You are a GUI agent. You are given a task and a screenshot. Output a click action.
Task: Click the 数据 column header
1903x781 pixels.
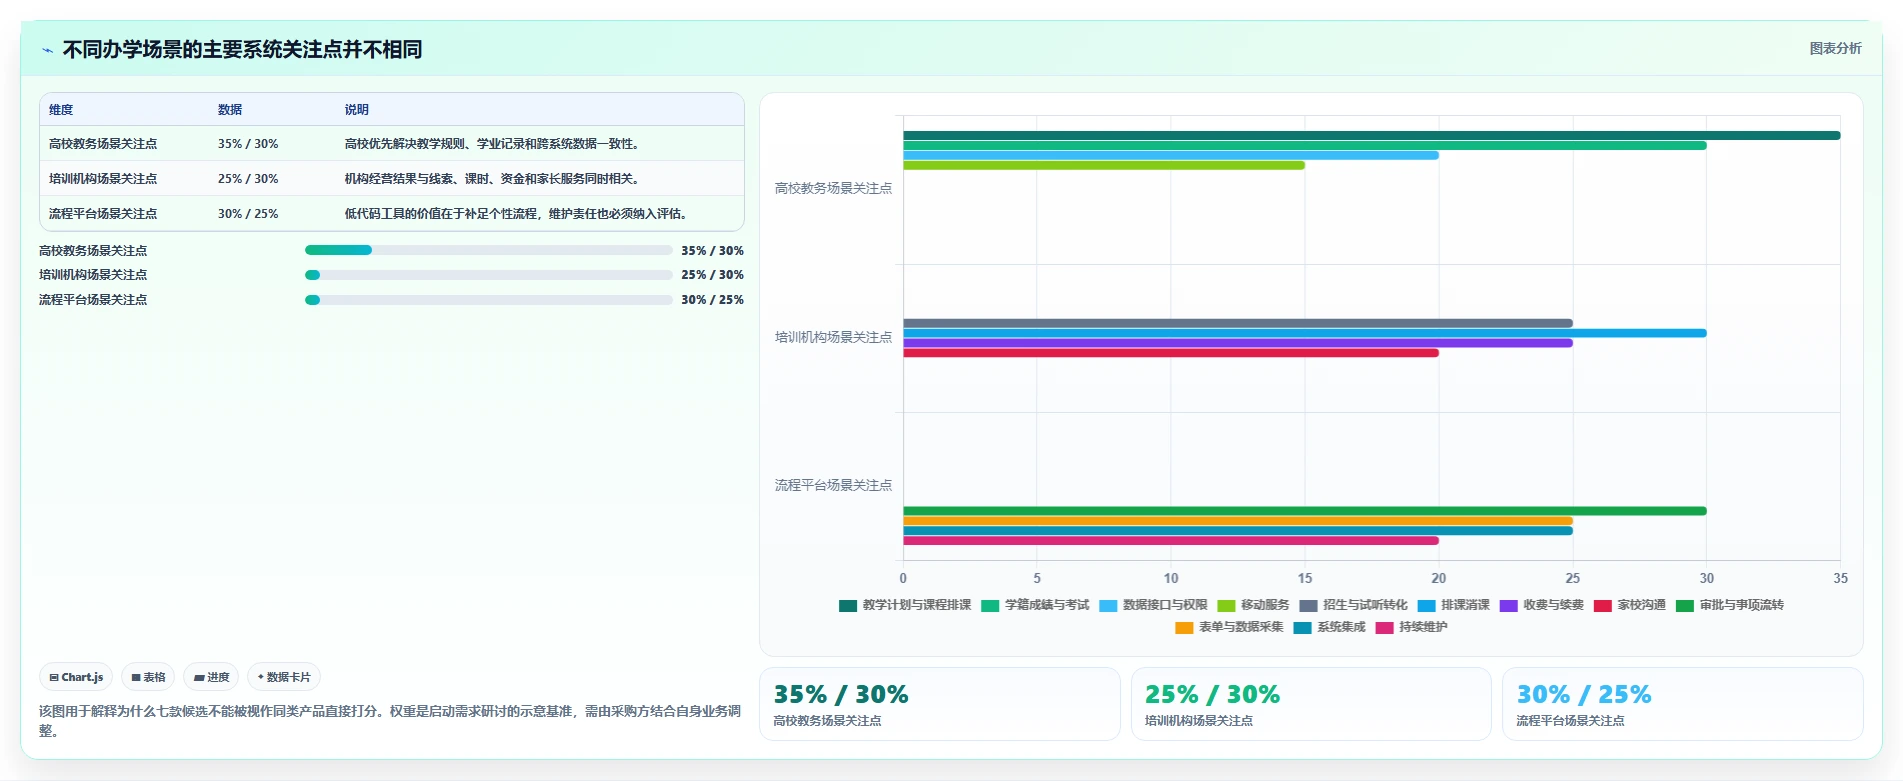(x=230, y=110)
